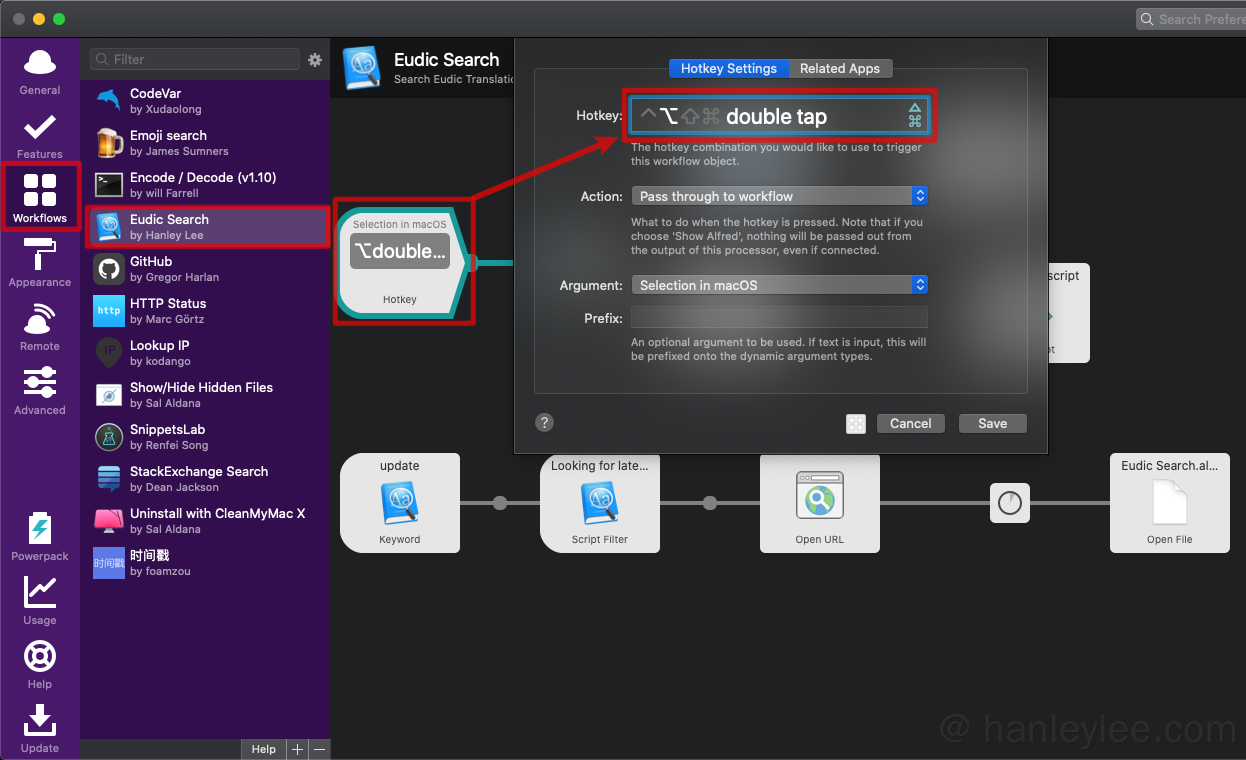Select the SnippetsLab workflow

[x=207, y=437]
